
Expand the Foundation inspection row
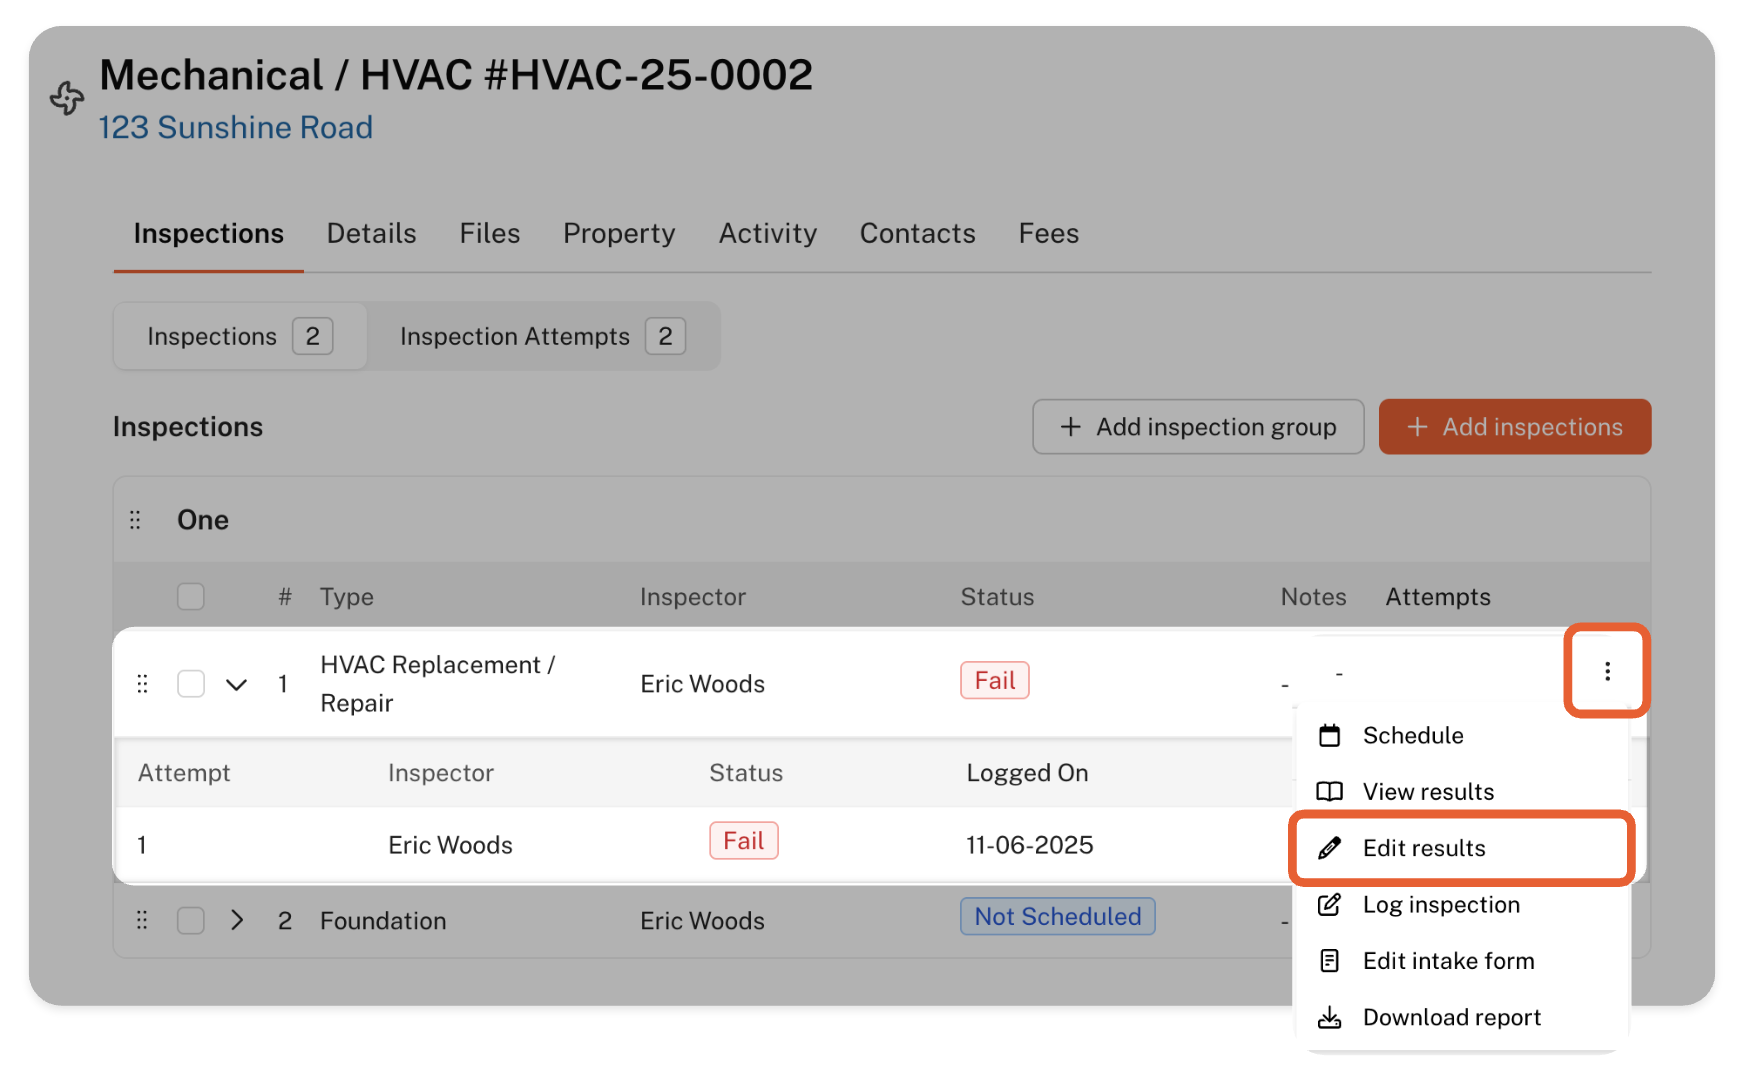236,921
